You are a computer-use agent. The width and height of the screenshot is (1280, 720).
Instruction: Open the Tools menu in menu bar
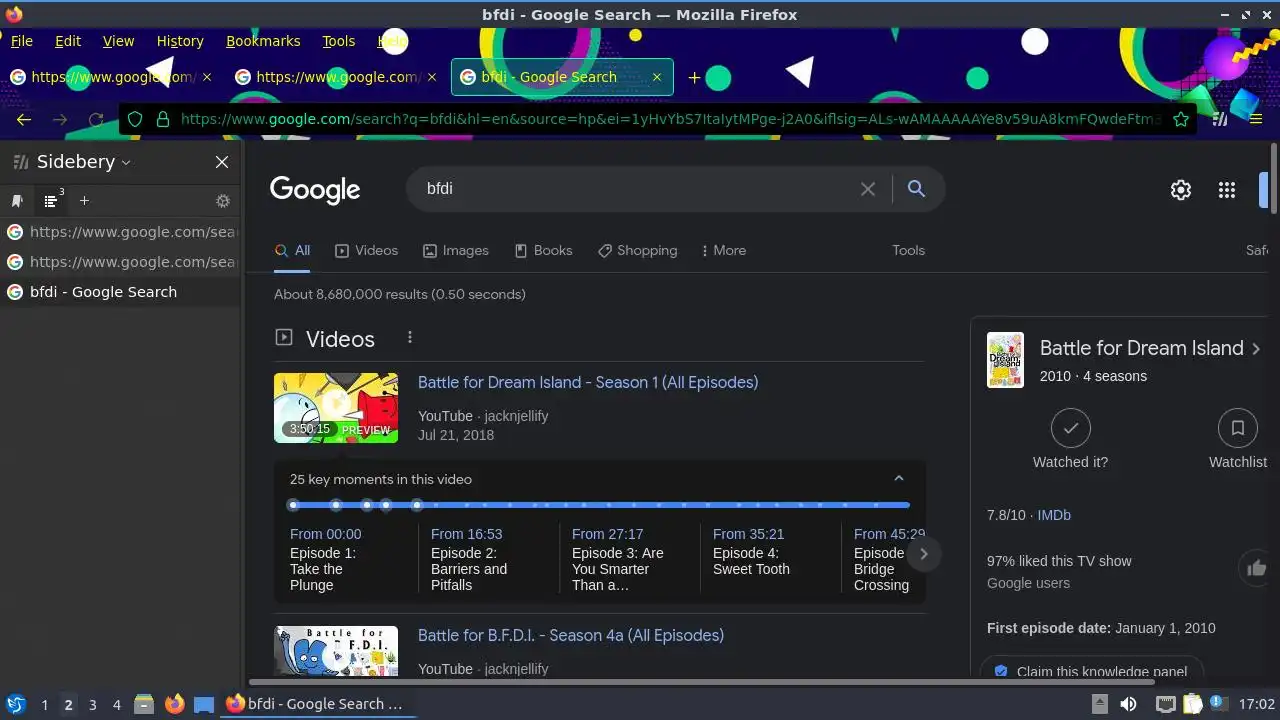[x=338, y=41]
